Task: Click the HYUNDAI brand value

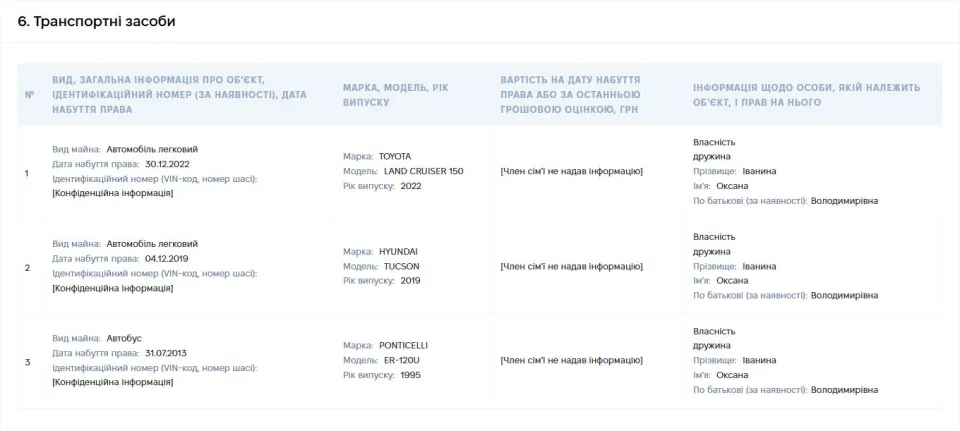Action: (397, 252)
